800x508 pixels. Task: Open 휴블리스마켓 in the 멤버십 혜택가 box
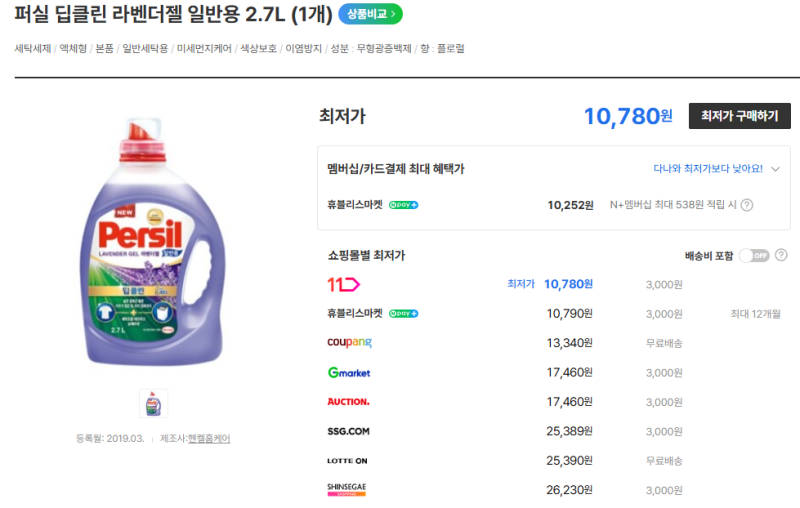point(355,205)
